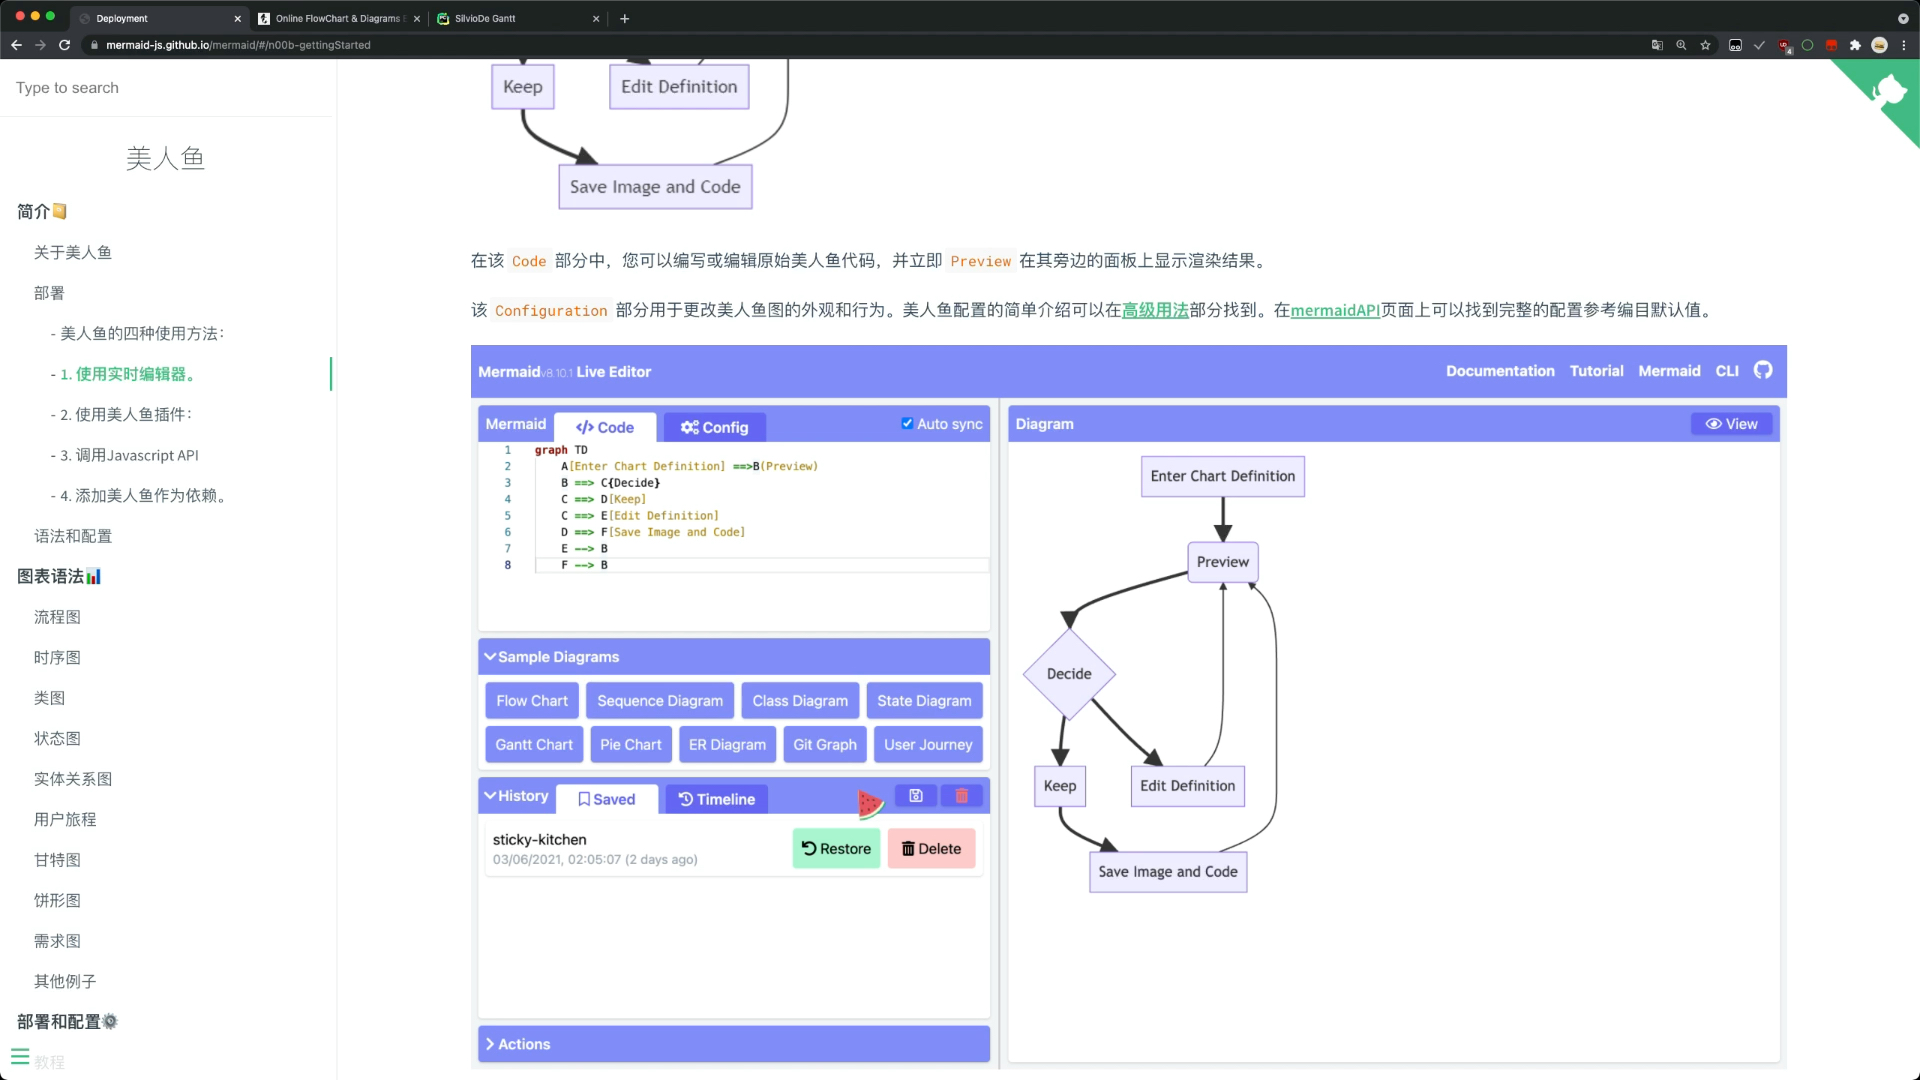Click the GitHub icon in Live Editor header
1920x1080 pixels.
pyautogui.click(x=1763, y=371)
